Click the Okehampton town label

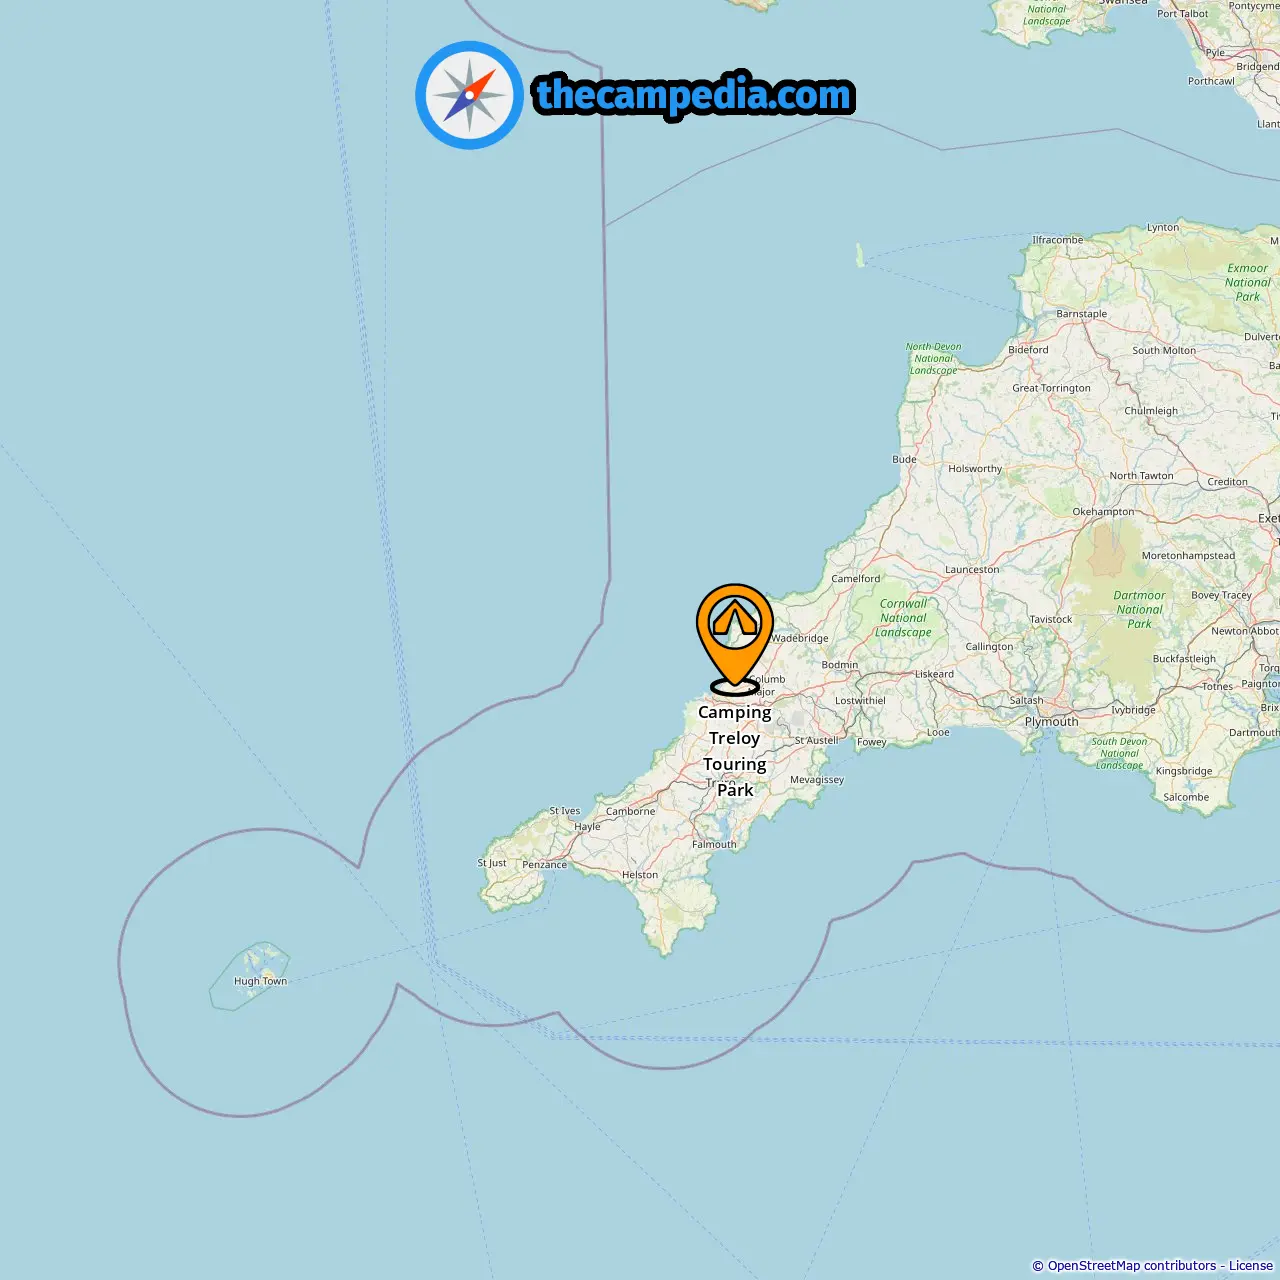pyautogui.click(x=1103, y=512)
